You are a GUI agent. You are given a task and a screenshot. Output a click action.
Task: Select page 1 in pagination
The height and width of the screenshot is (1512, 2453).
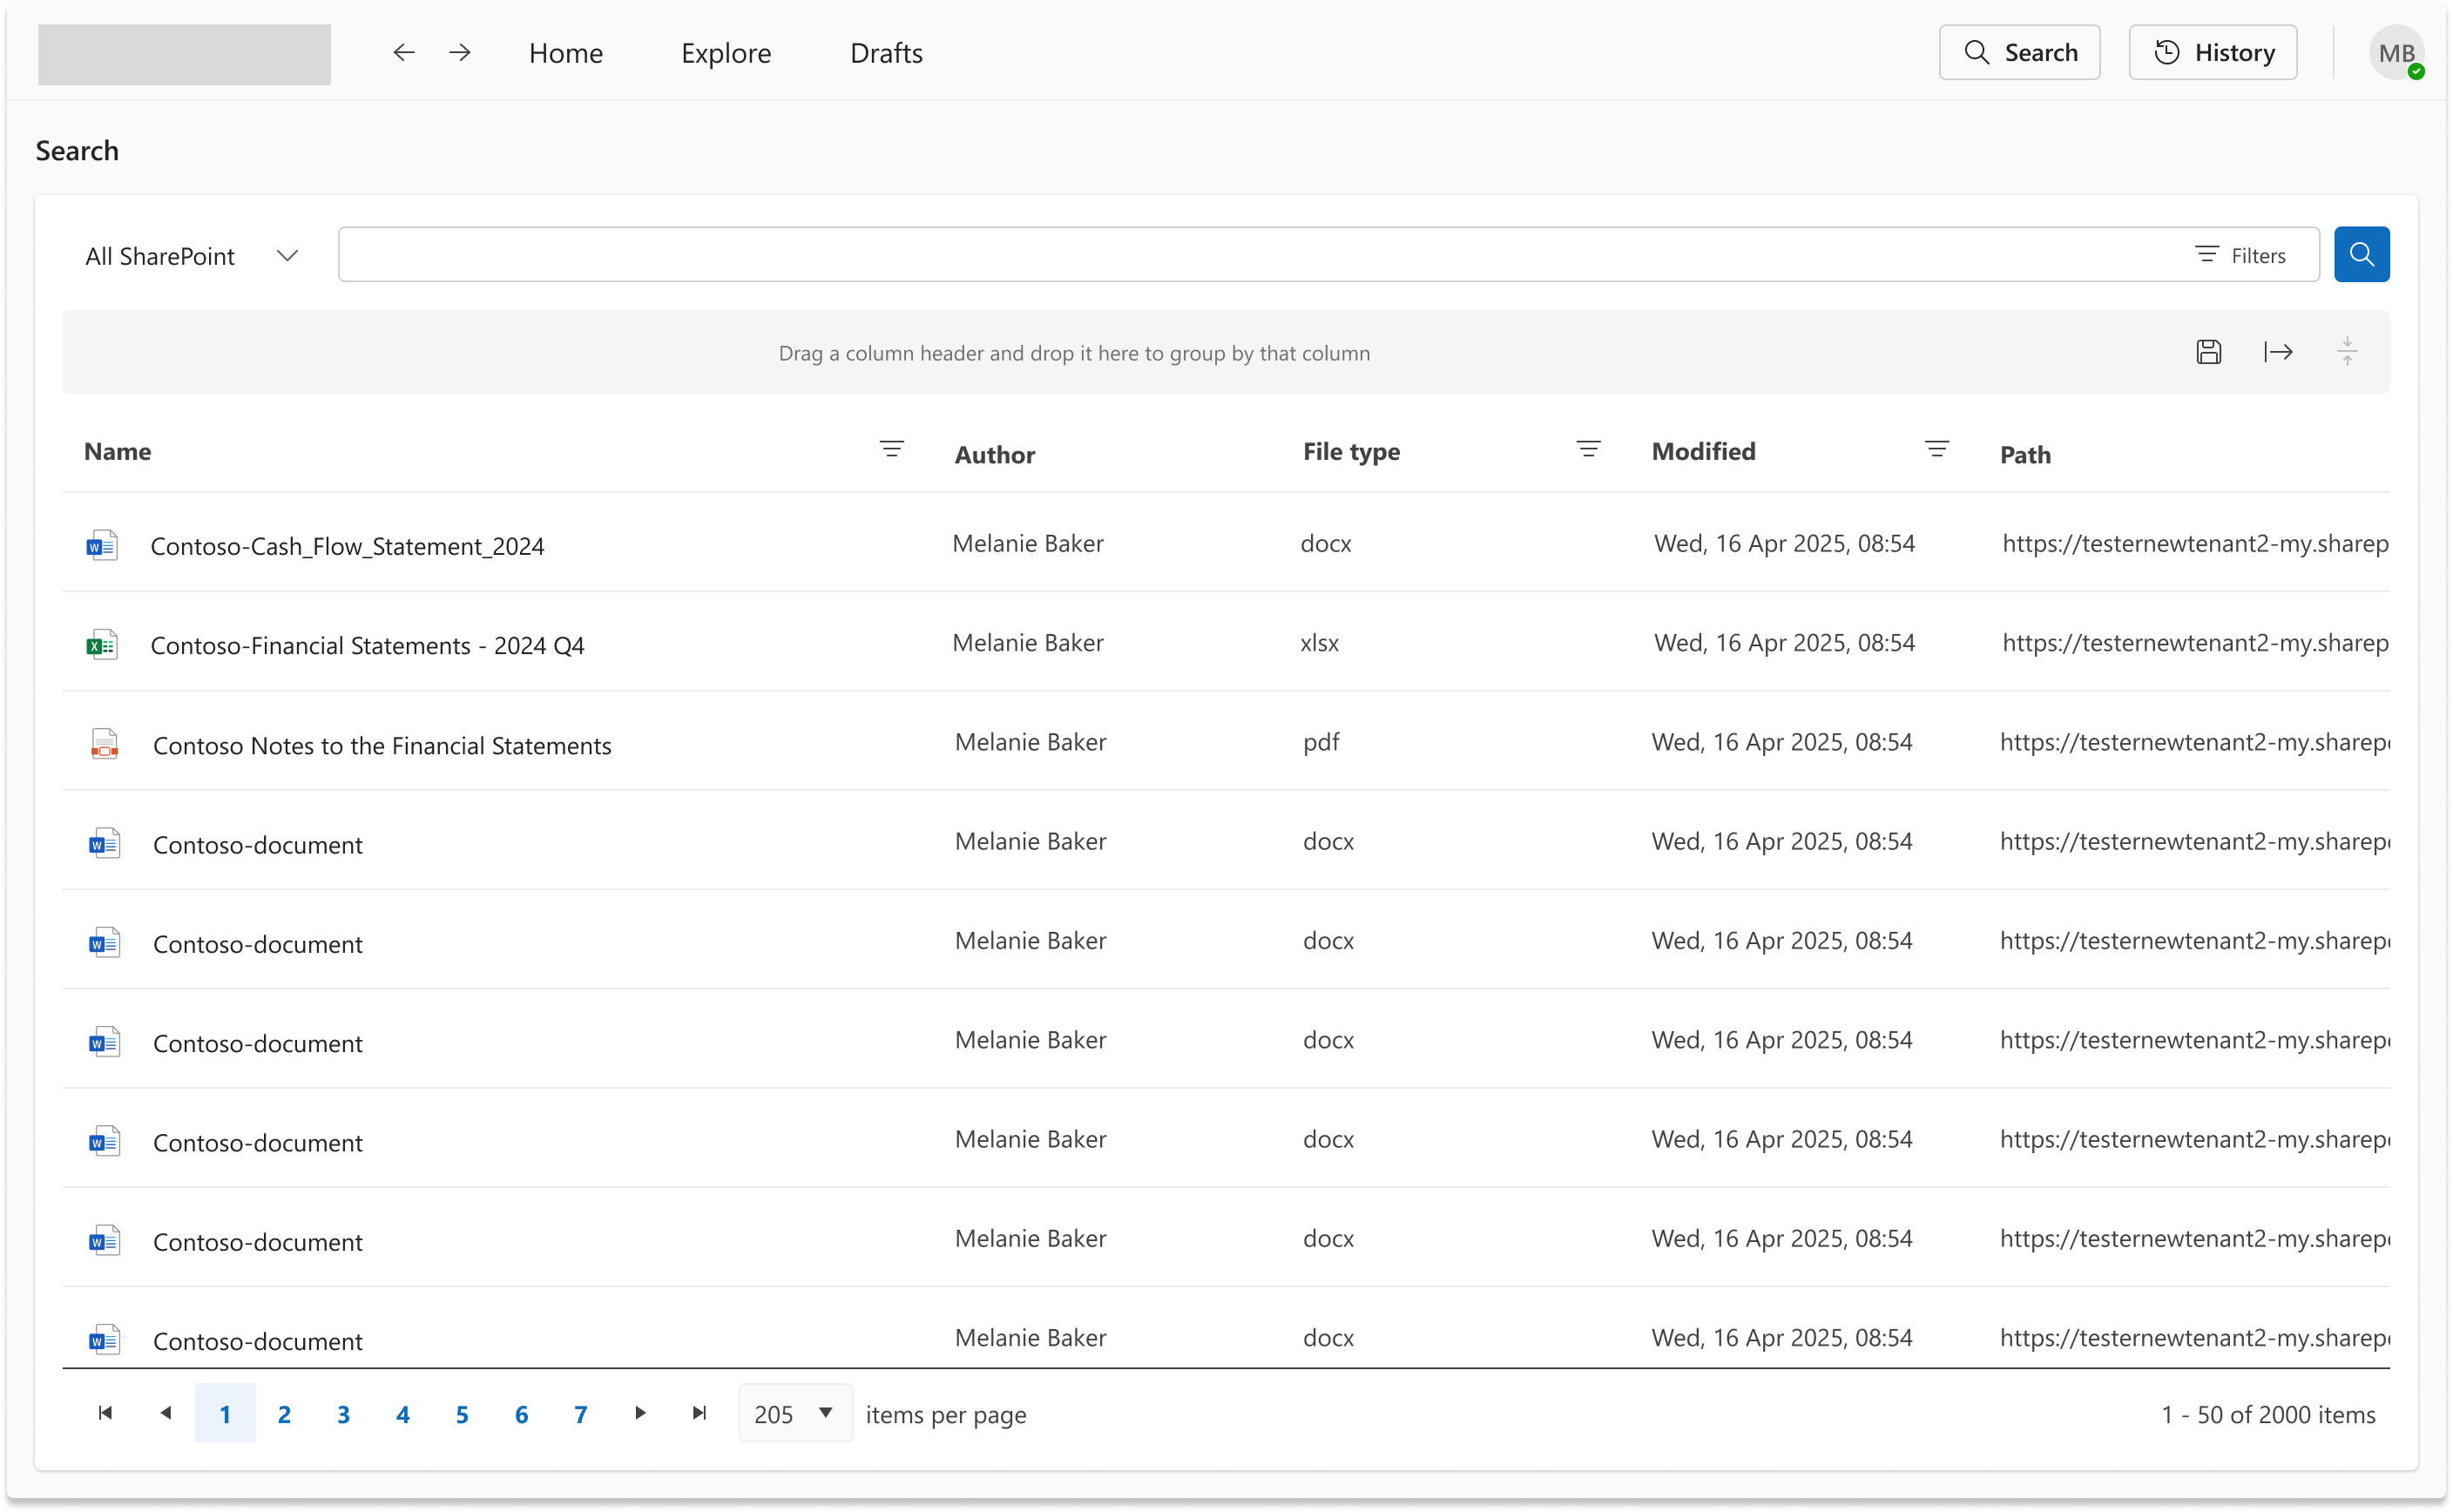point(225,1413)
